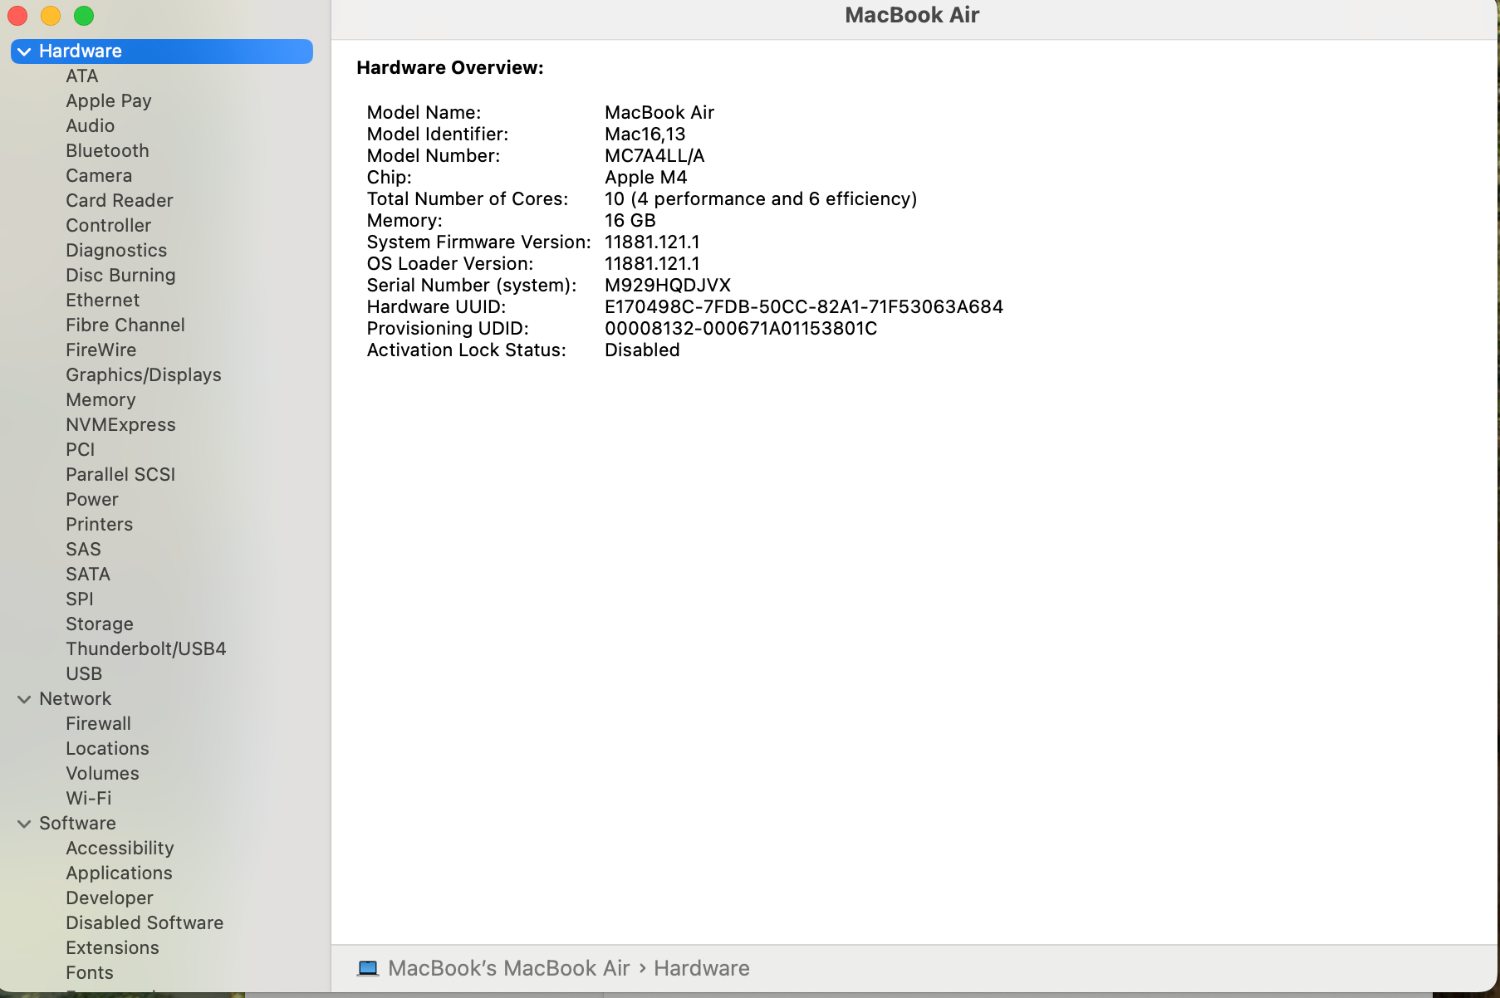This screenshot has width=1500, height=998.
Task: Open the Bluetooth section
Action: (x=107, y=151)
